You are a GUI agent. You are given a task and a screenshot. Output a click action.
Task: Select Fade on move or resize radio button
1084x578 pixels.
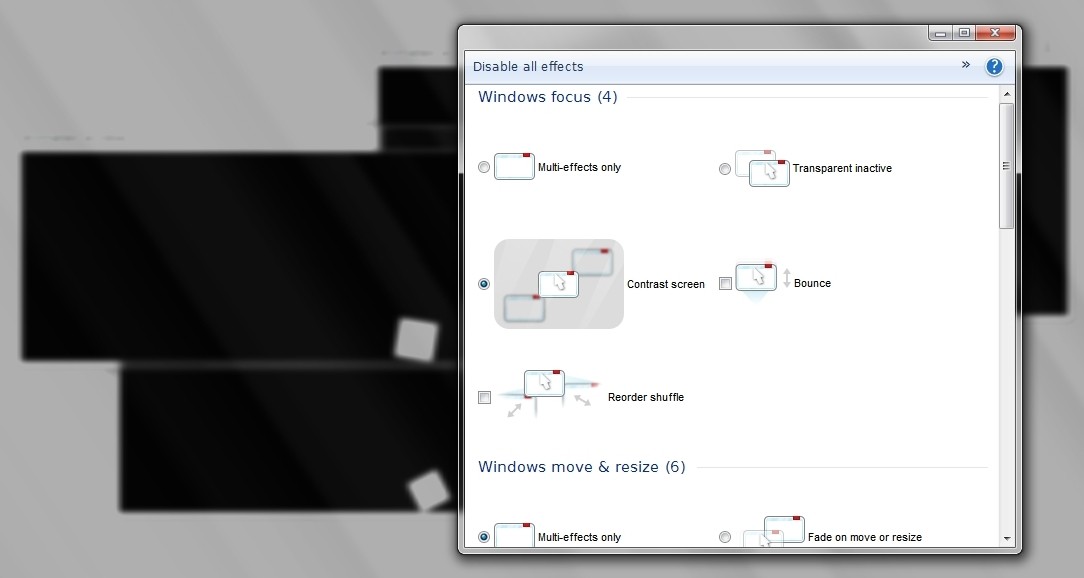[725, 537]
